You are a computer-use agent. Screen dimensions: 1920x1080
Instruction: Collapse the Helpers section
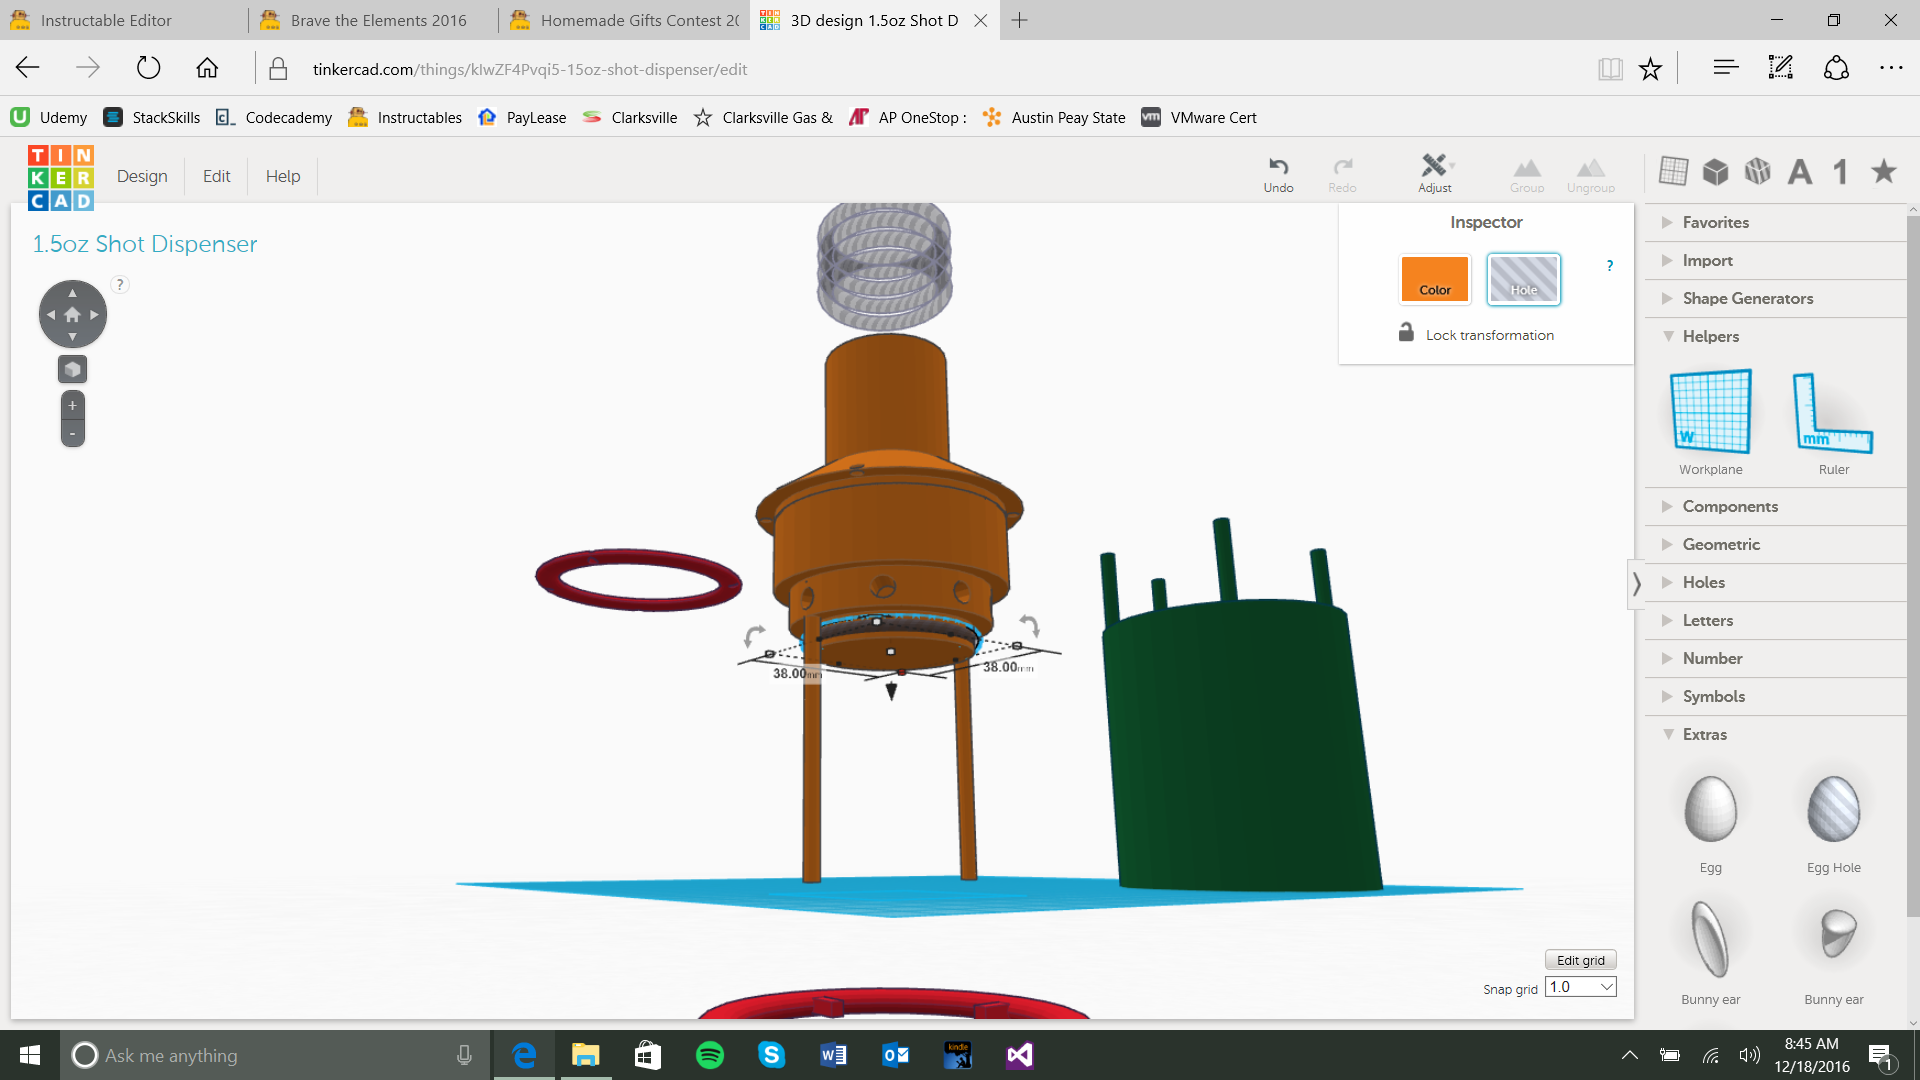point(1710,336)
